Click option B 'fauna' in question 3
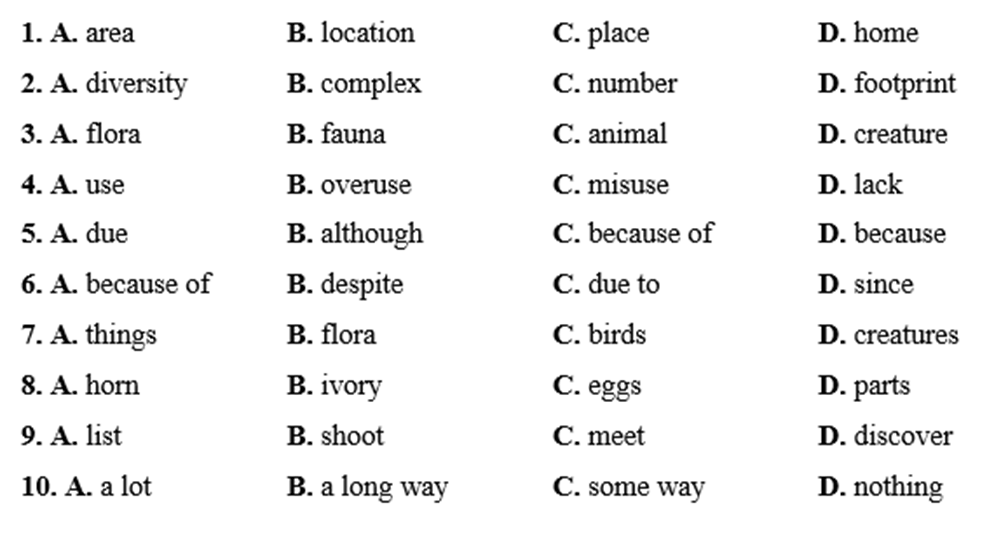Screen dimensions: 1008x541 tap(352, 134)
